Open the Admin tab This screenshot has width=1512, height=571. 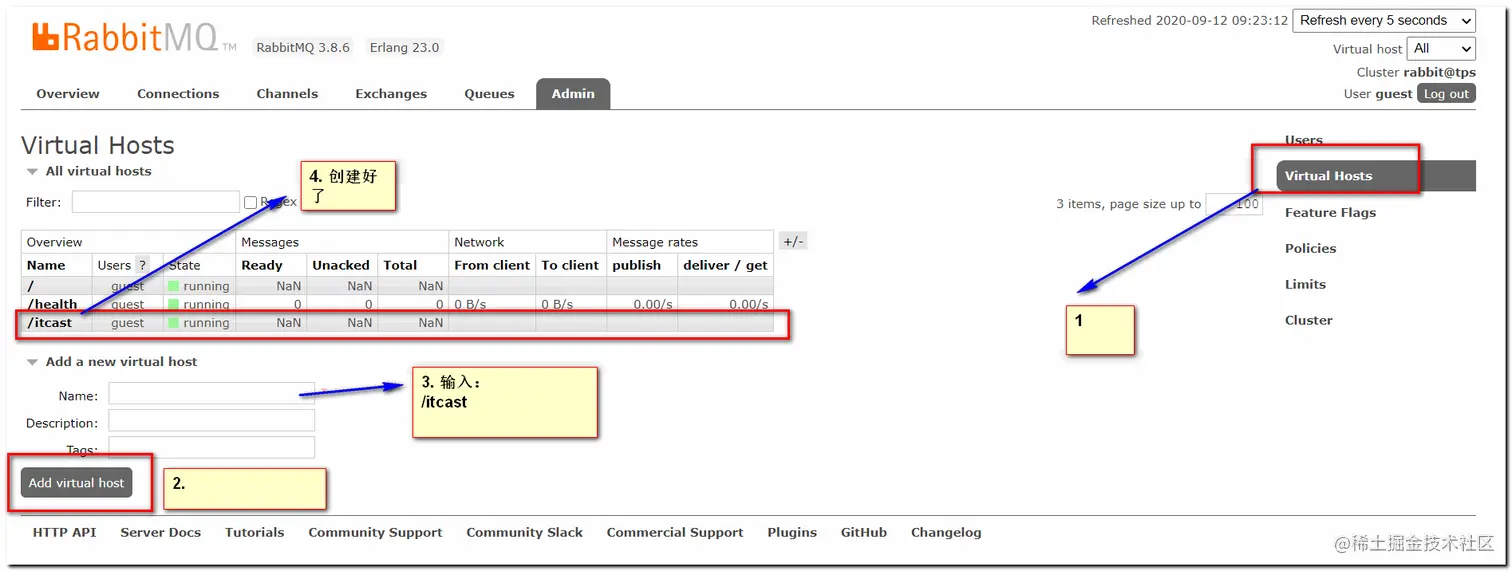coord(573,94)
